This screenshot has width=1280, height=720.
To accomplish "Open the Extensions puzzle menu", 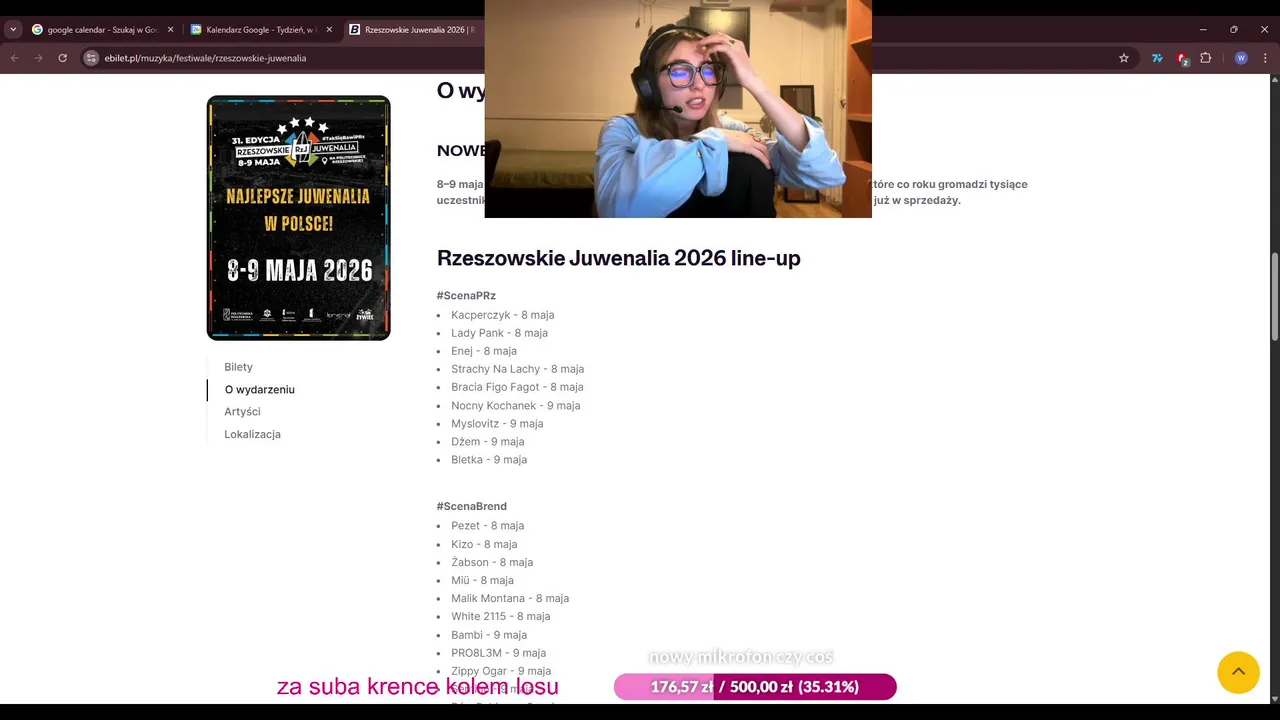I will tap(1206, 58).
